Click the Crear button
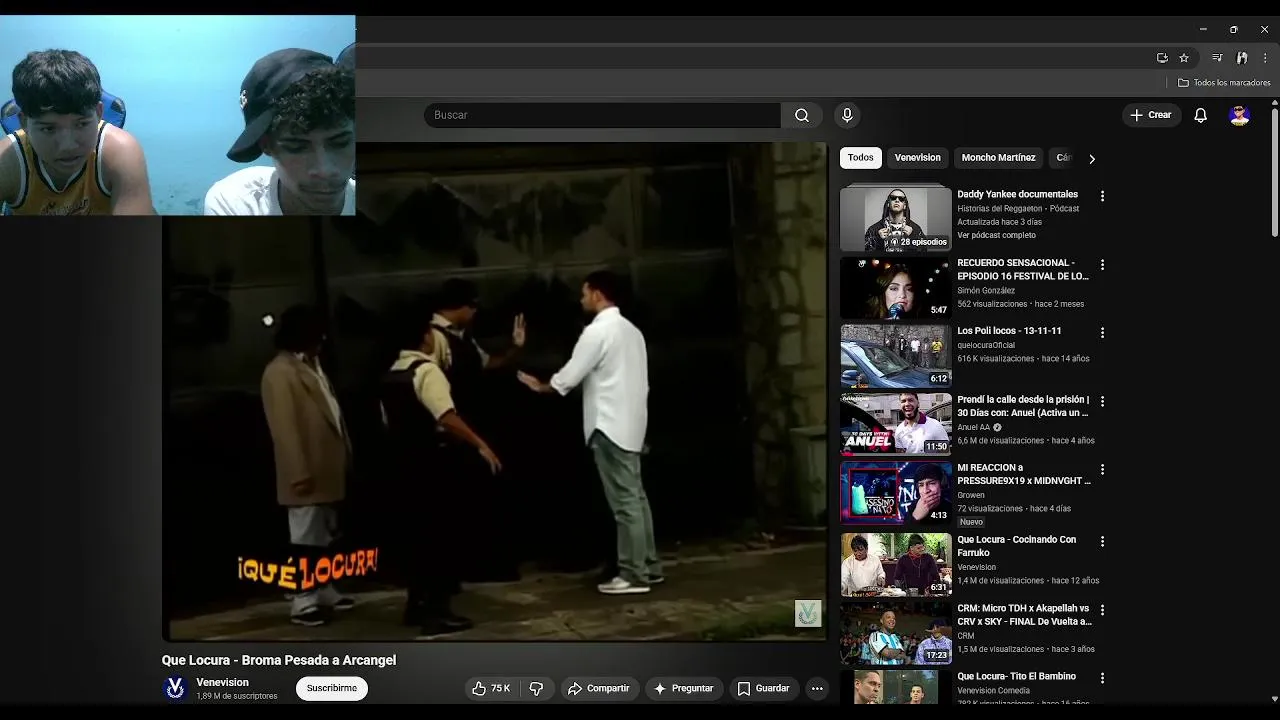1280x720 pixels. [x=1150, y=115]
